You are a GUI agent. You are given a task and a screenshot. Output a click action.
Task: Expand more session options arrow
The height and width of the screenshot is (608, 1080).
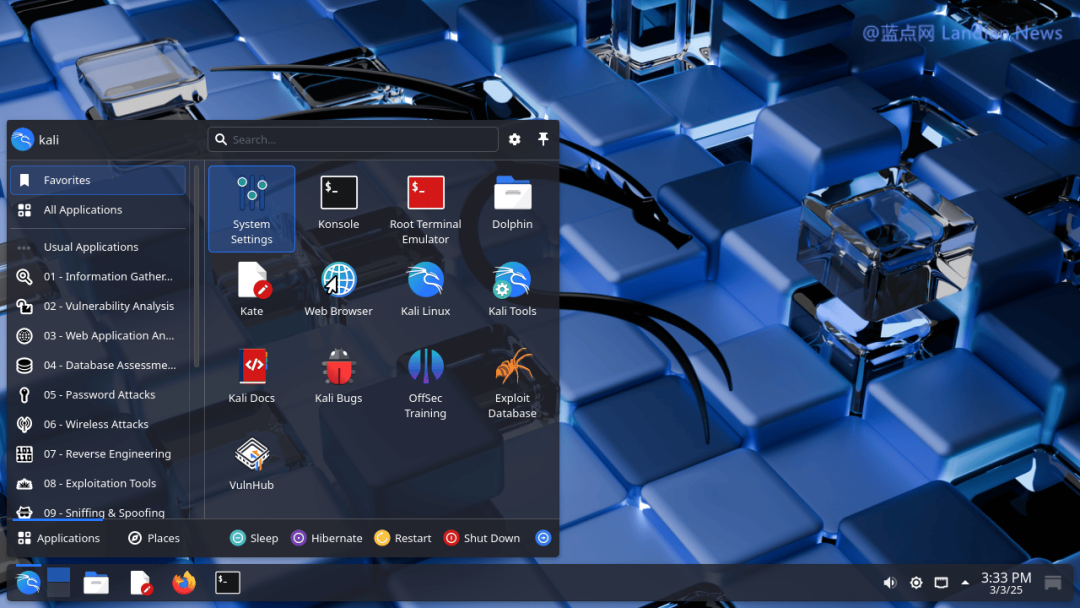543,538
